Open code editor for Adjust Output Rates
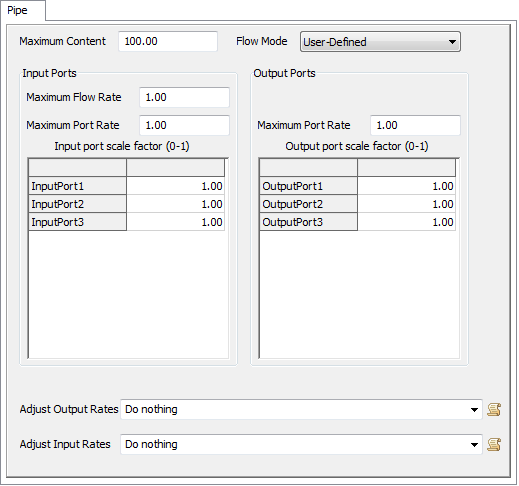The height and width of the screenshot is (486, 519). pyautogui.click(x=494, y=409)
